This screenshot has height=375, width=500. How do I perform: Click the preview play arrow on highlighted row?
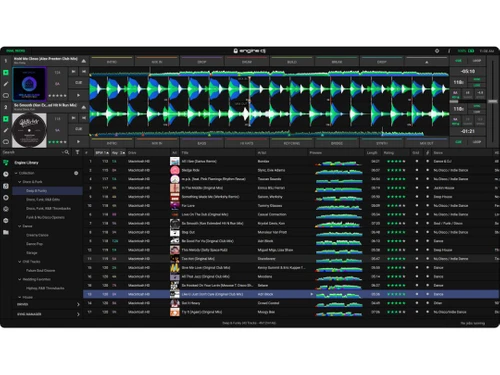coord(312,294)
